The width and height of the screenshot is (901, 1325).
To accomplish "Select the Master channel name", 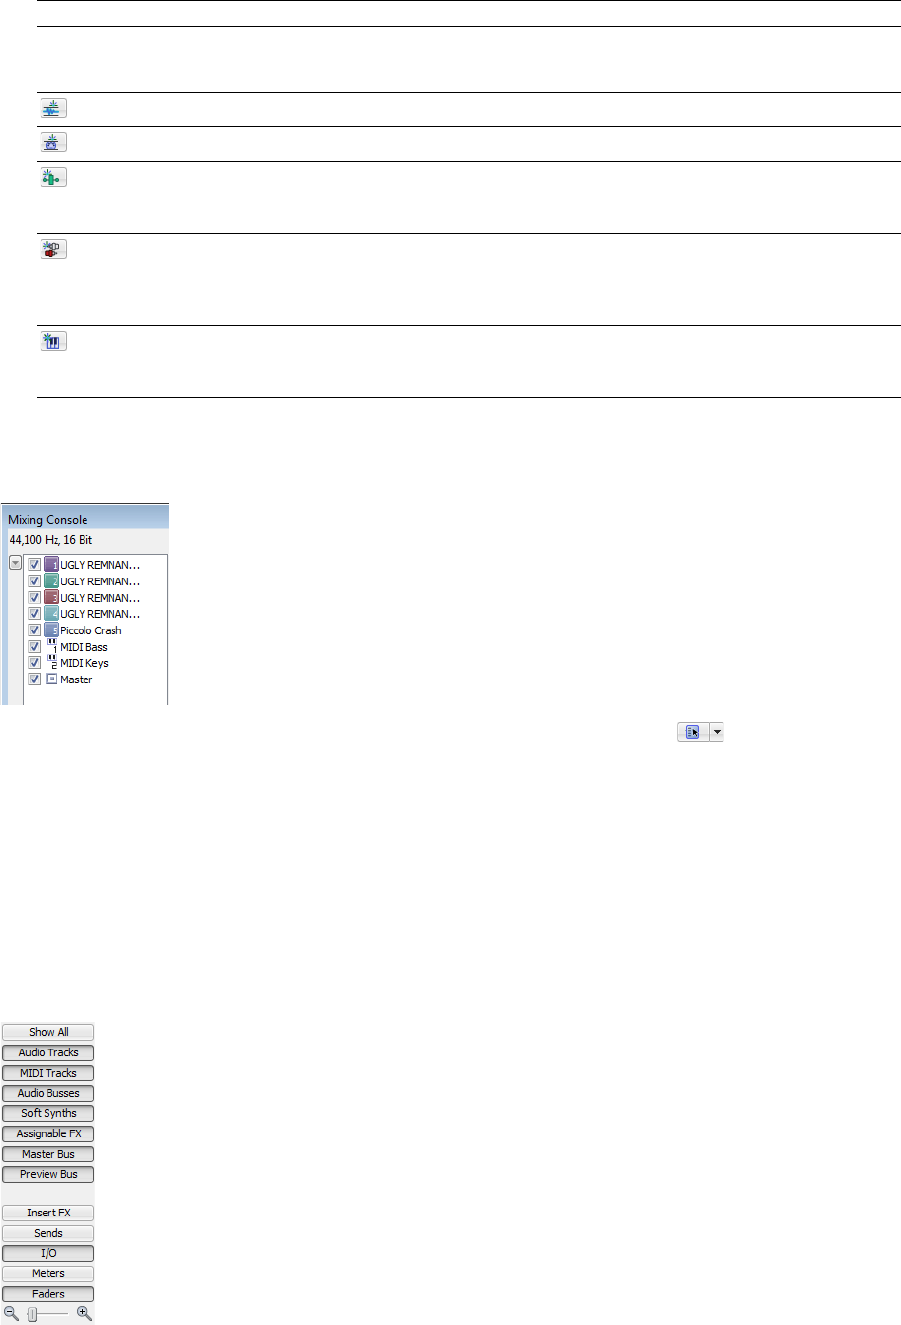I will [76, 680].
